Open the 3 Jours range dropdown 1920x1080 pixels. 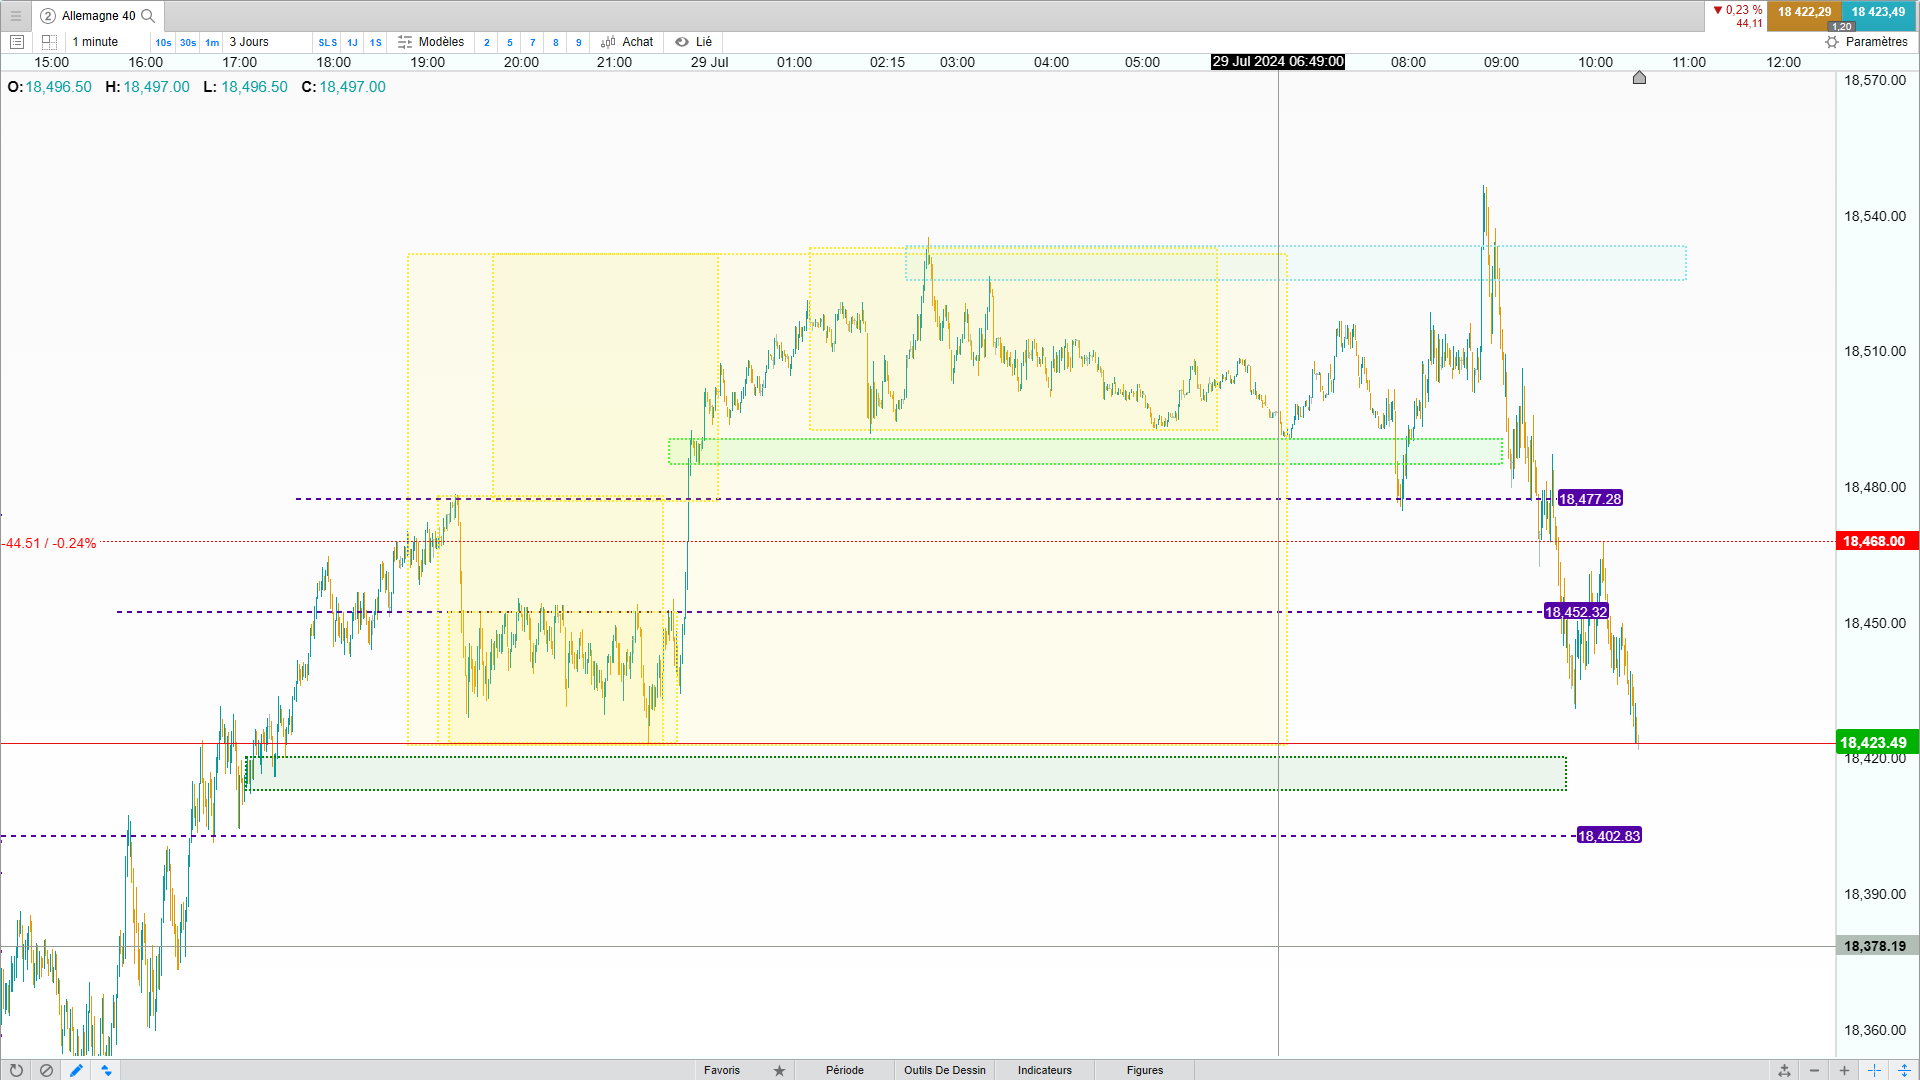(249, 42)
